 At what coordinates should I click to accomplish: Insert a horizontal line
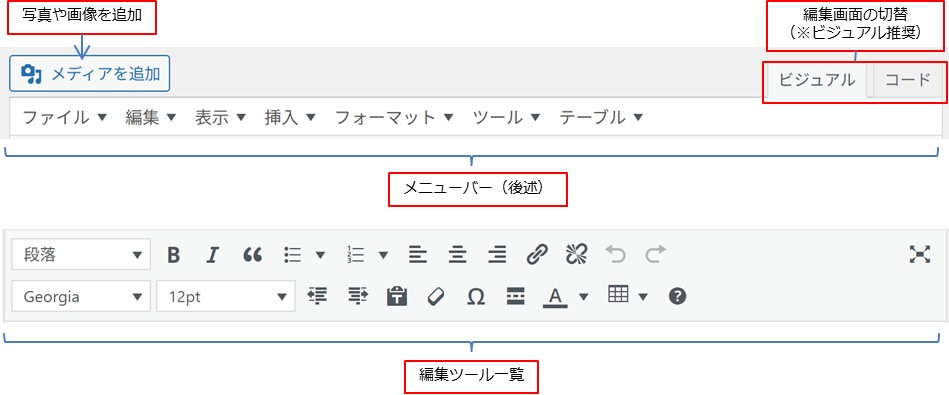515,296
